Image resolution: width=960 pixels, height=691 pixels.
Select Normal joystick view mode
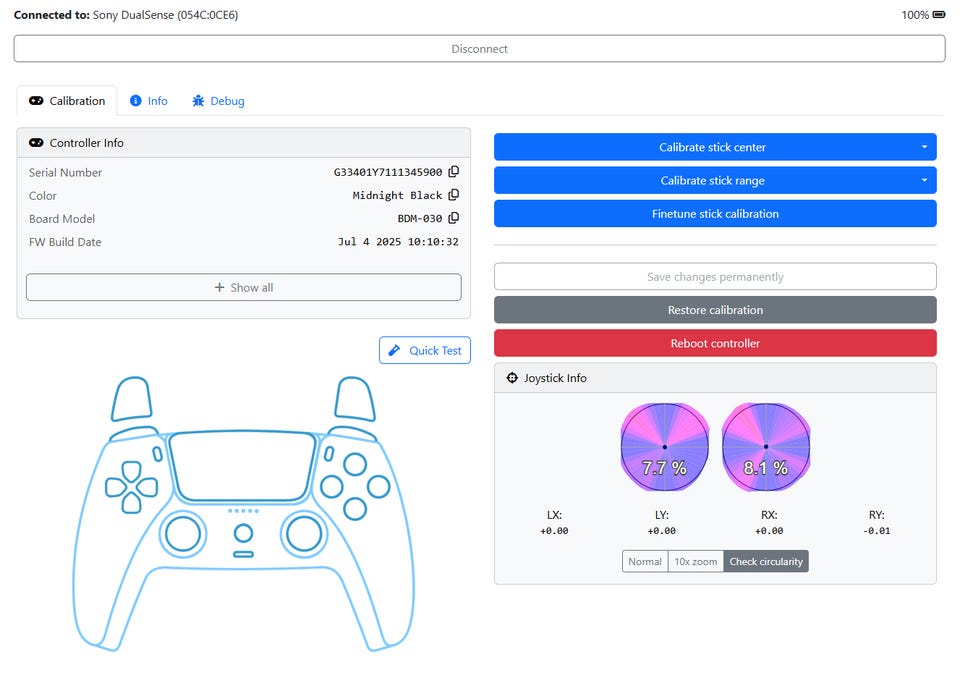(645, 561)
